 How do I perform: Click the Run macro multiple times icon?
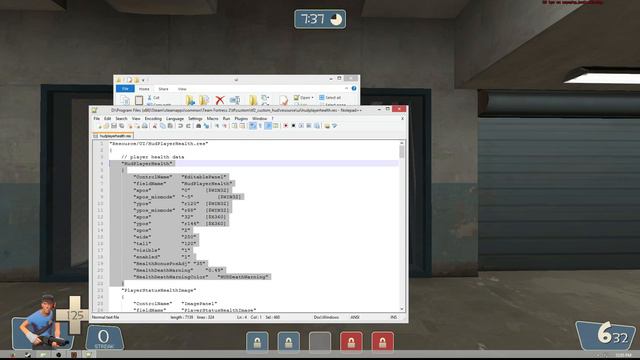click(x=309, y=126)
